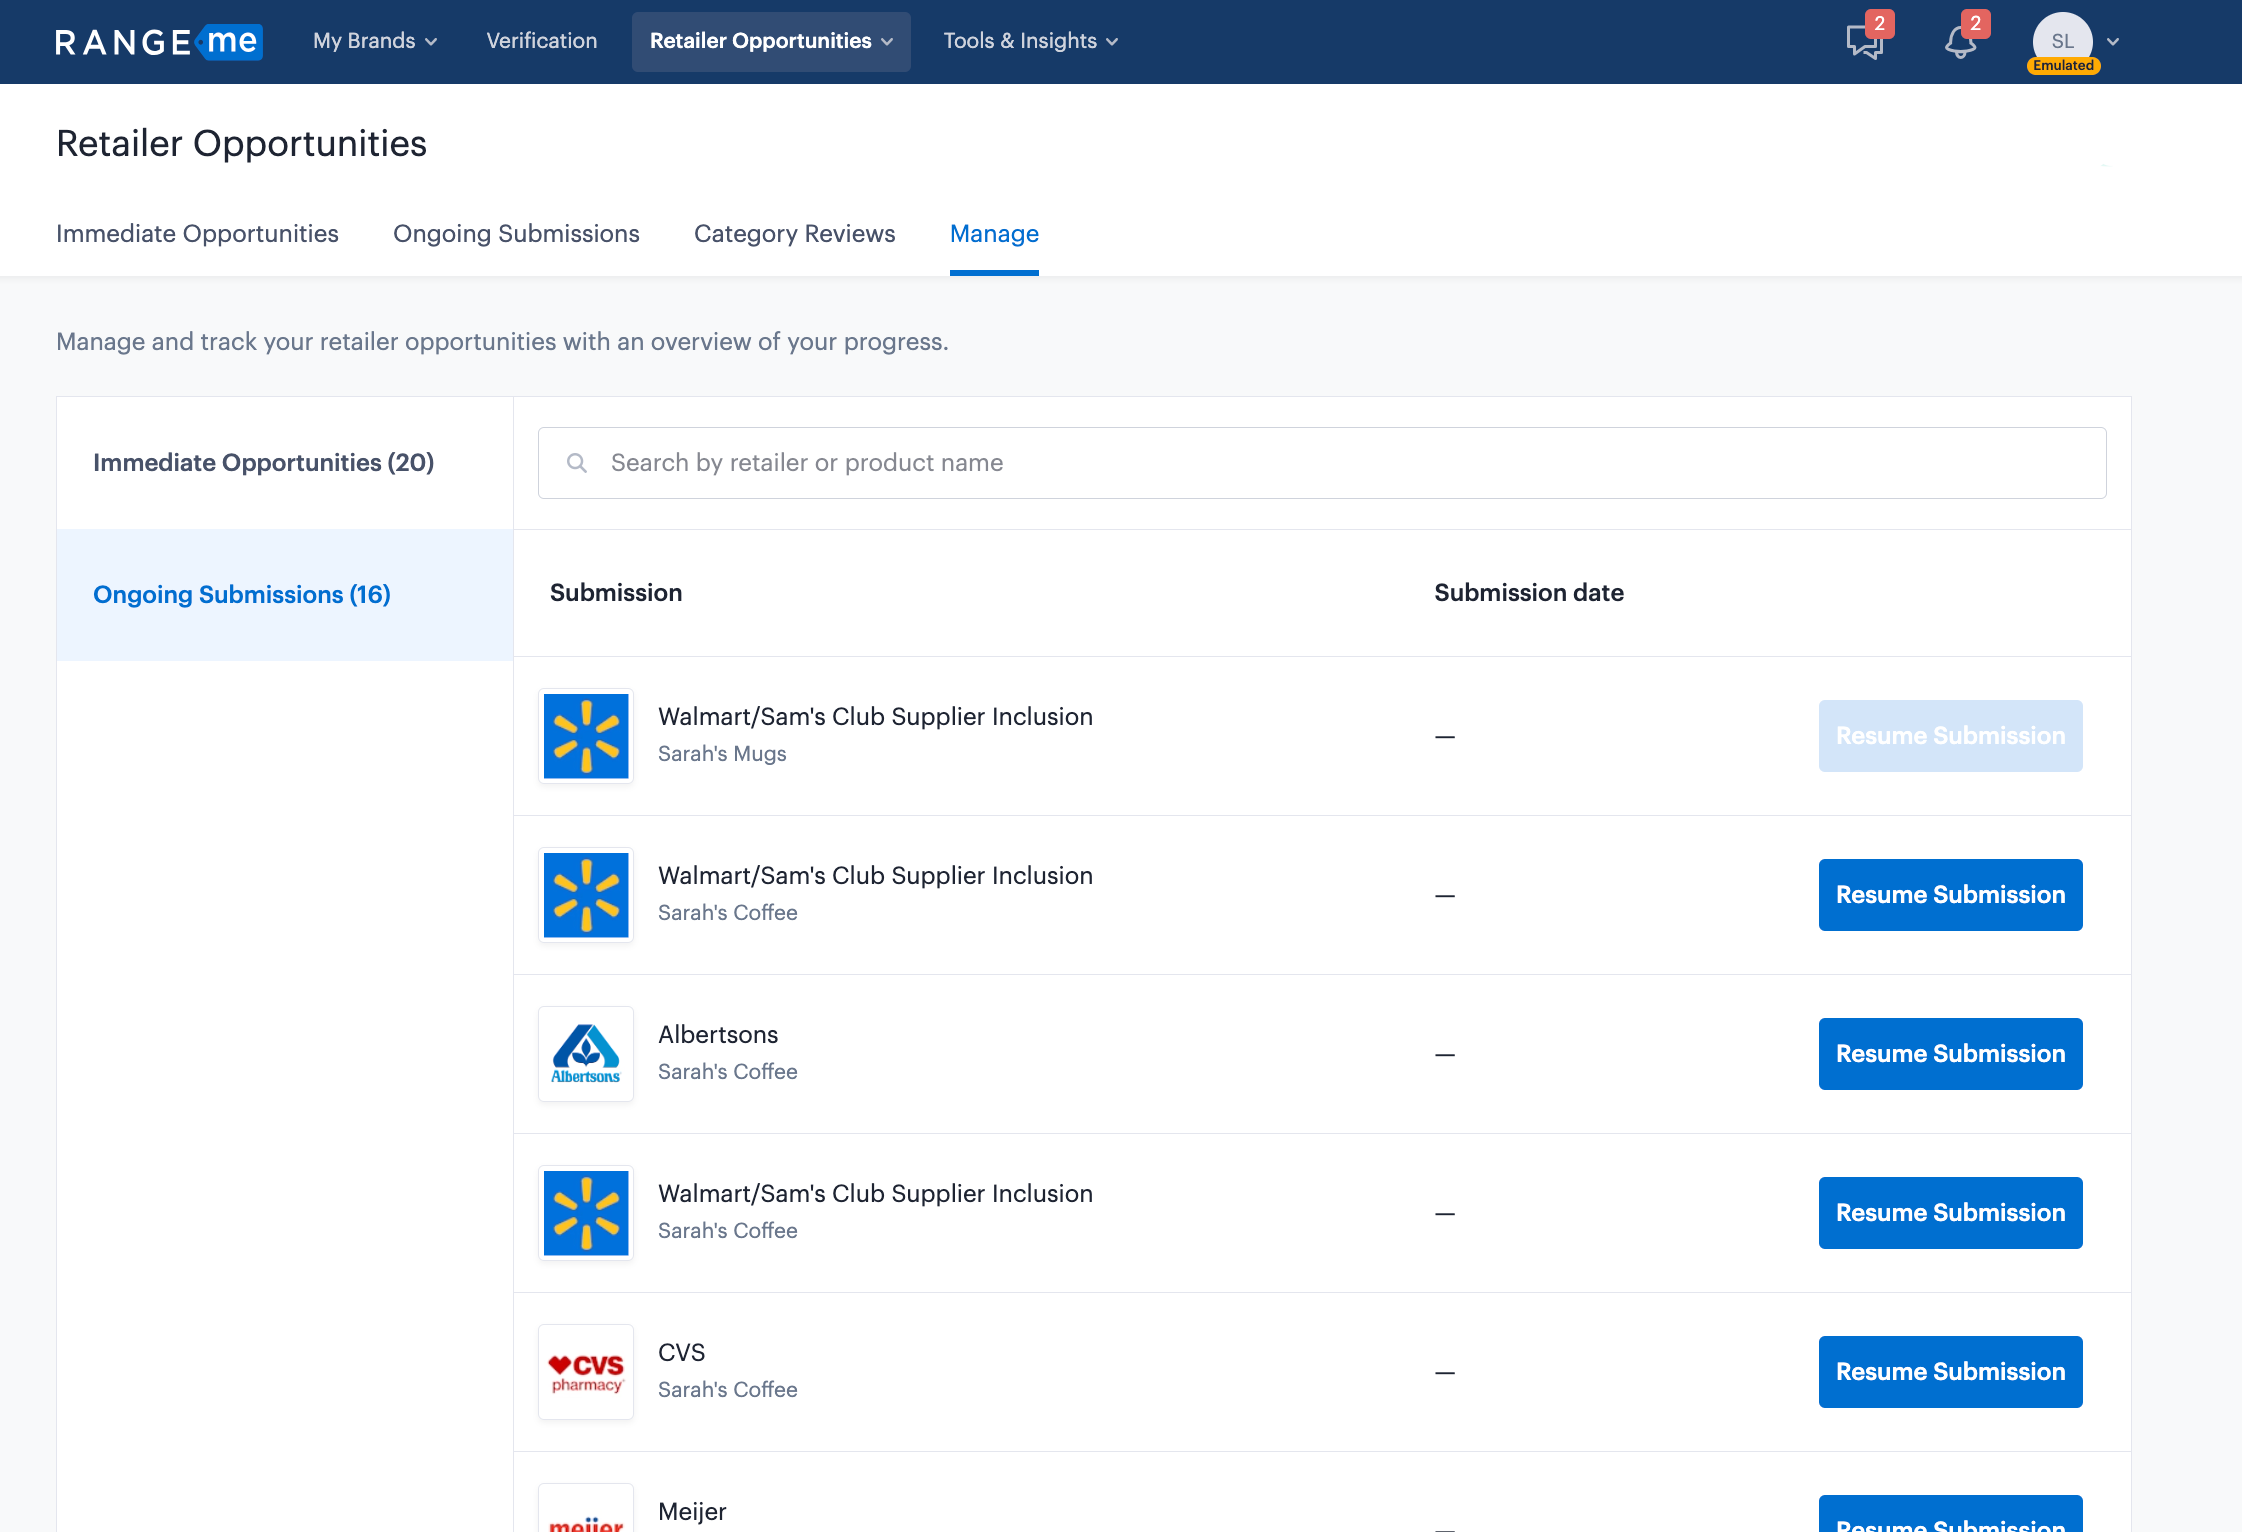
Task: Click the Emulated badge under avatar
Action: (x=2063, y=66)
